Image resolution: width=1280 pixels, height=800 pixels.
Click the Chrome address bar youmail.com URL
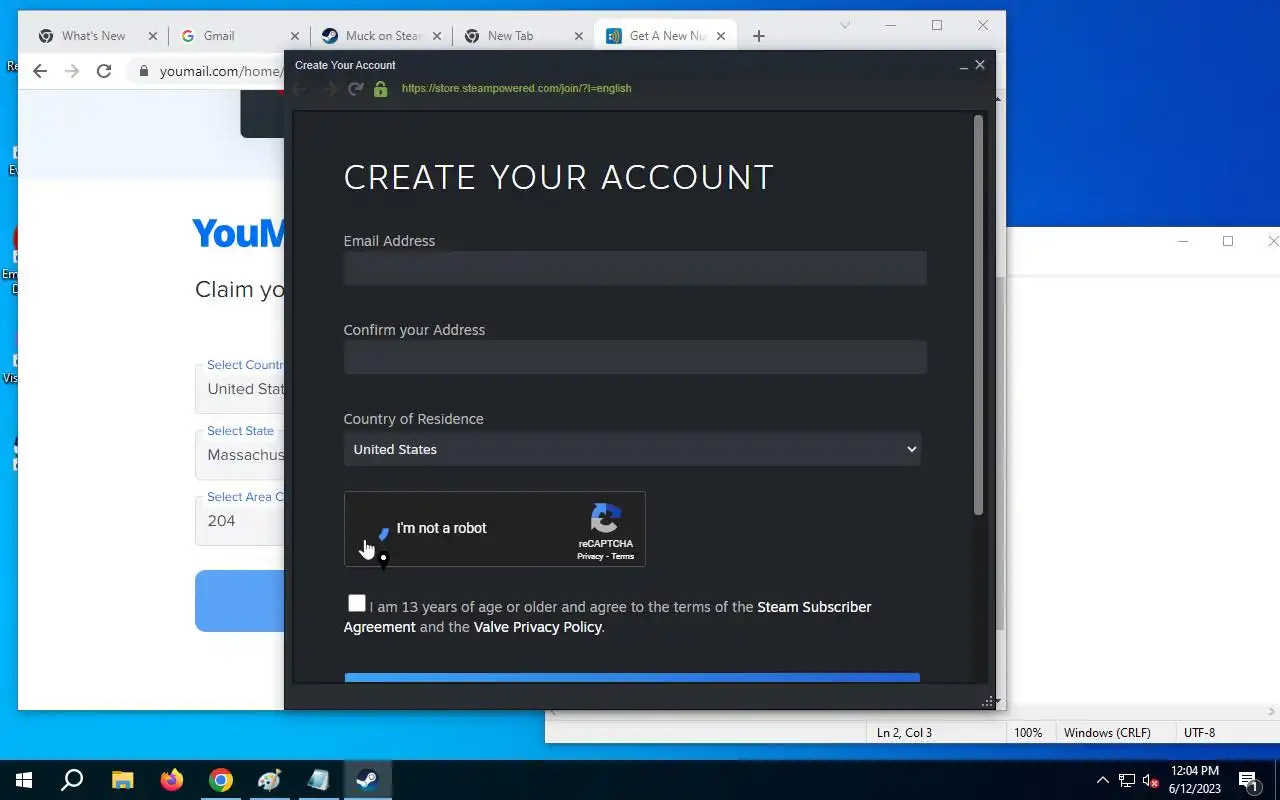tap(220, 72)
